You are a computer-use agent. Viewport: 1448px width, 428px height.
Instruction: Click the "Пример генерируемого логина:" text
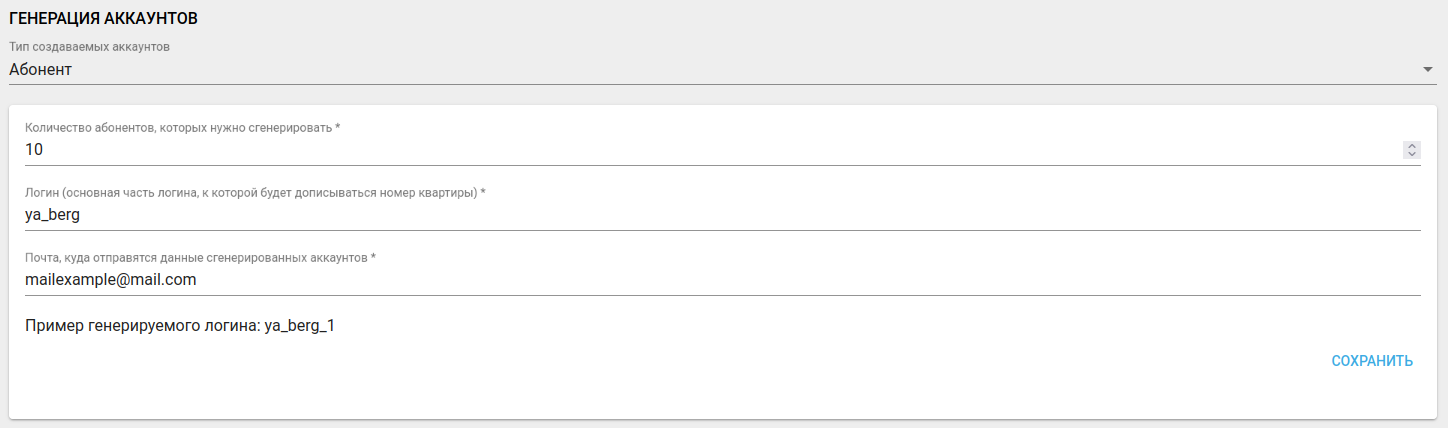click(142, 326)
